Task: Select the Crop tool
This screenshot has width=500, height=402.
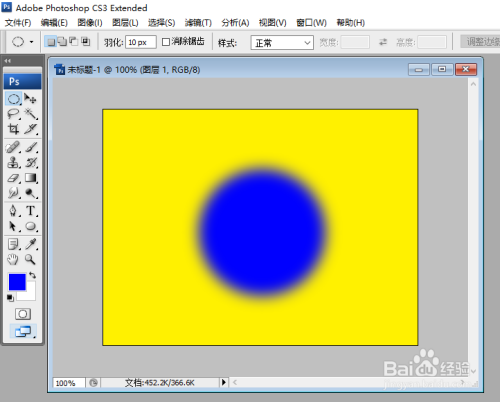Action: click(14, 129)
